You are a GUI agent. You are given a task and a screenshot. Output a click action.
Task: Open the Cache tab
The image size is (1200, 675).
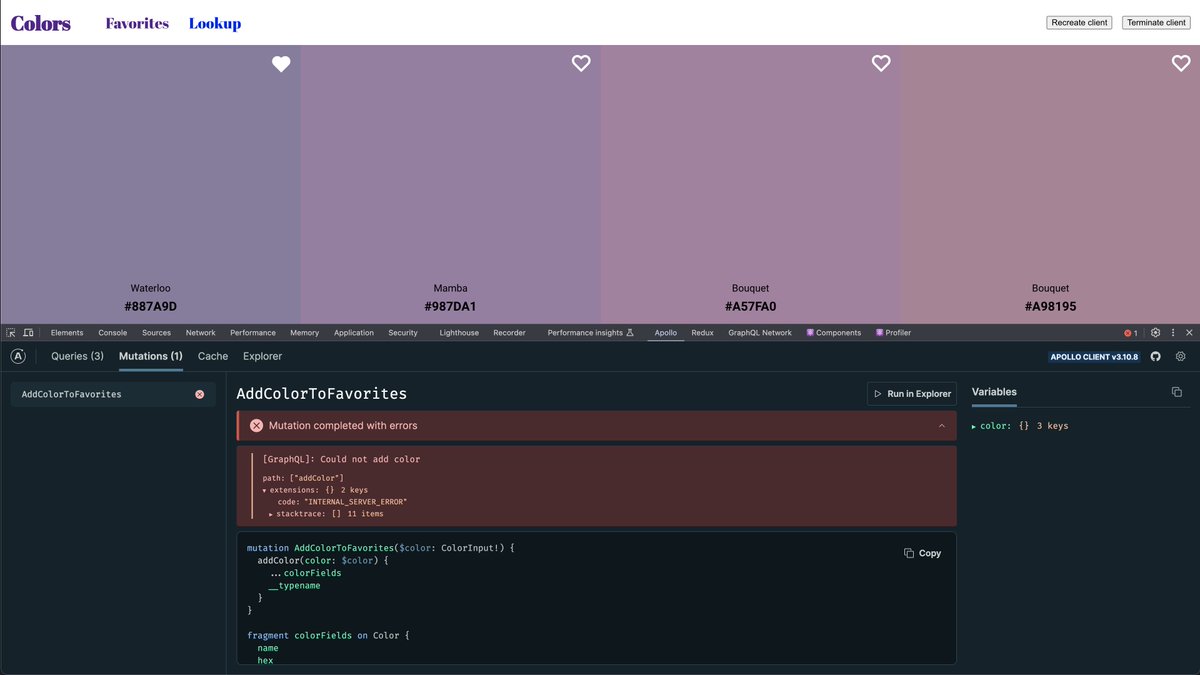pos(213,356)
